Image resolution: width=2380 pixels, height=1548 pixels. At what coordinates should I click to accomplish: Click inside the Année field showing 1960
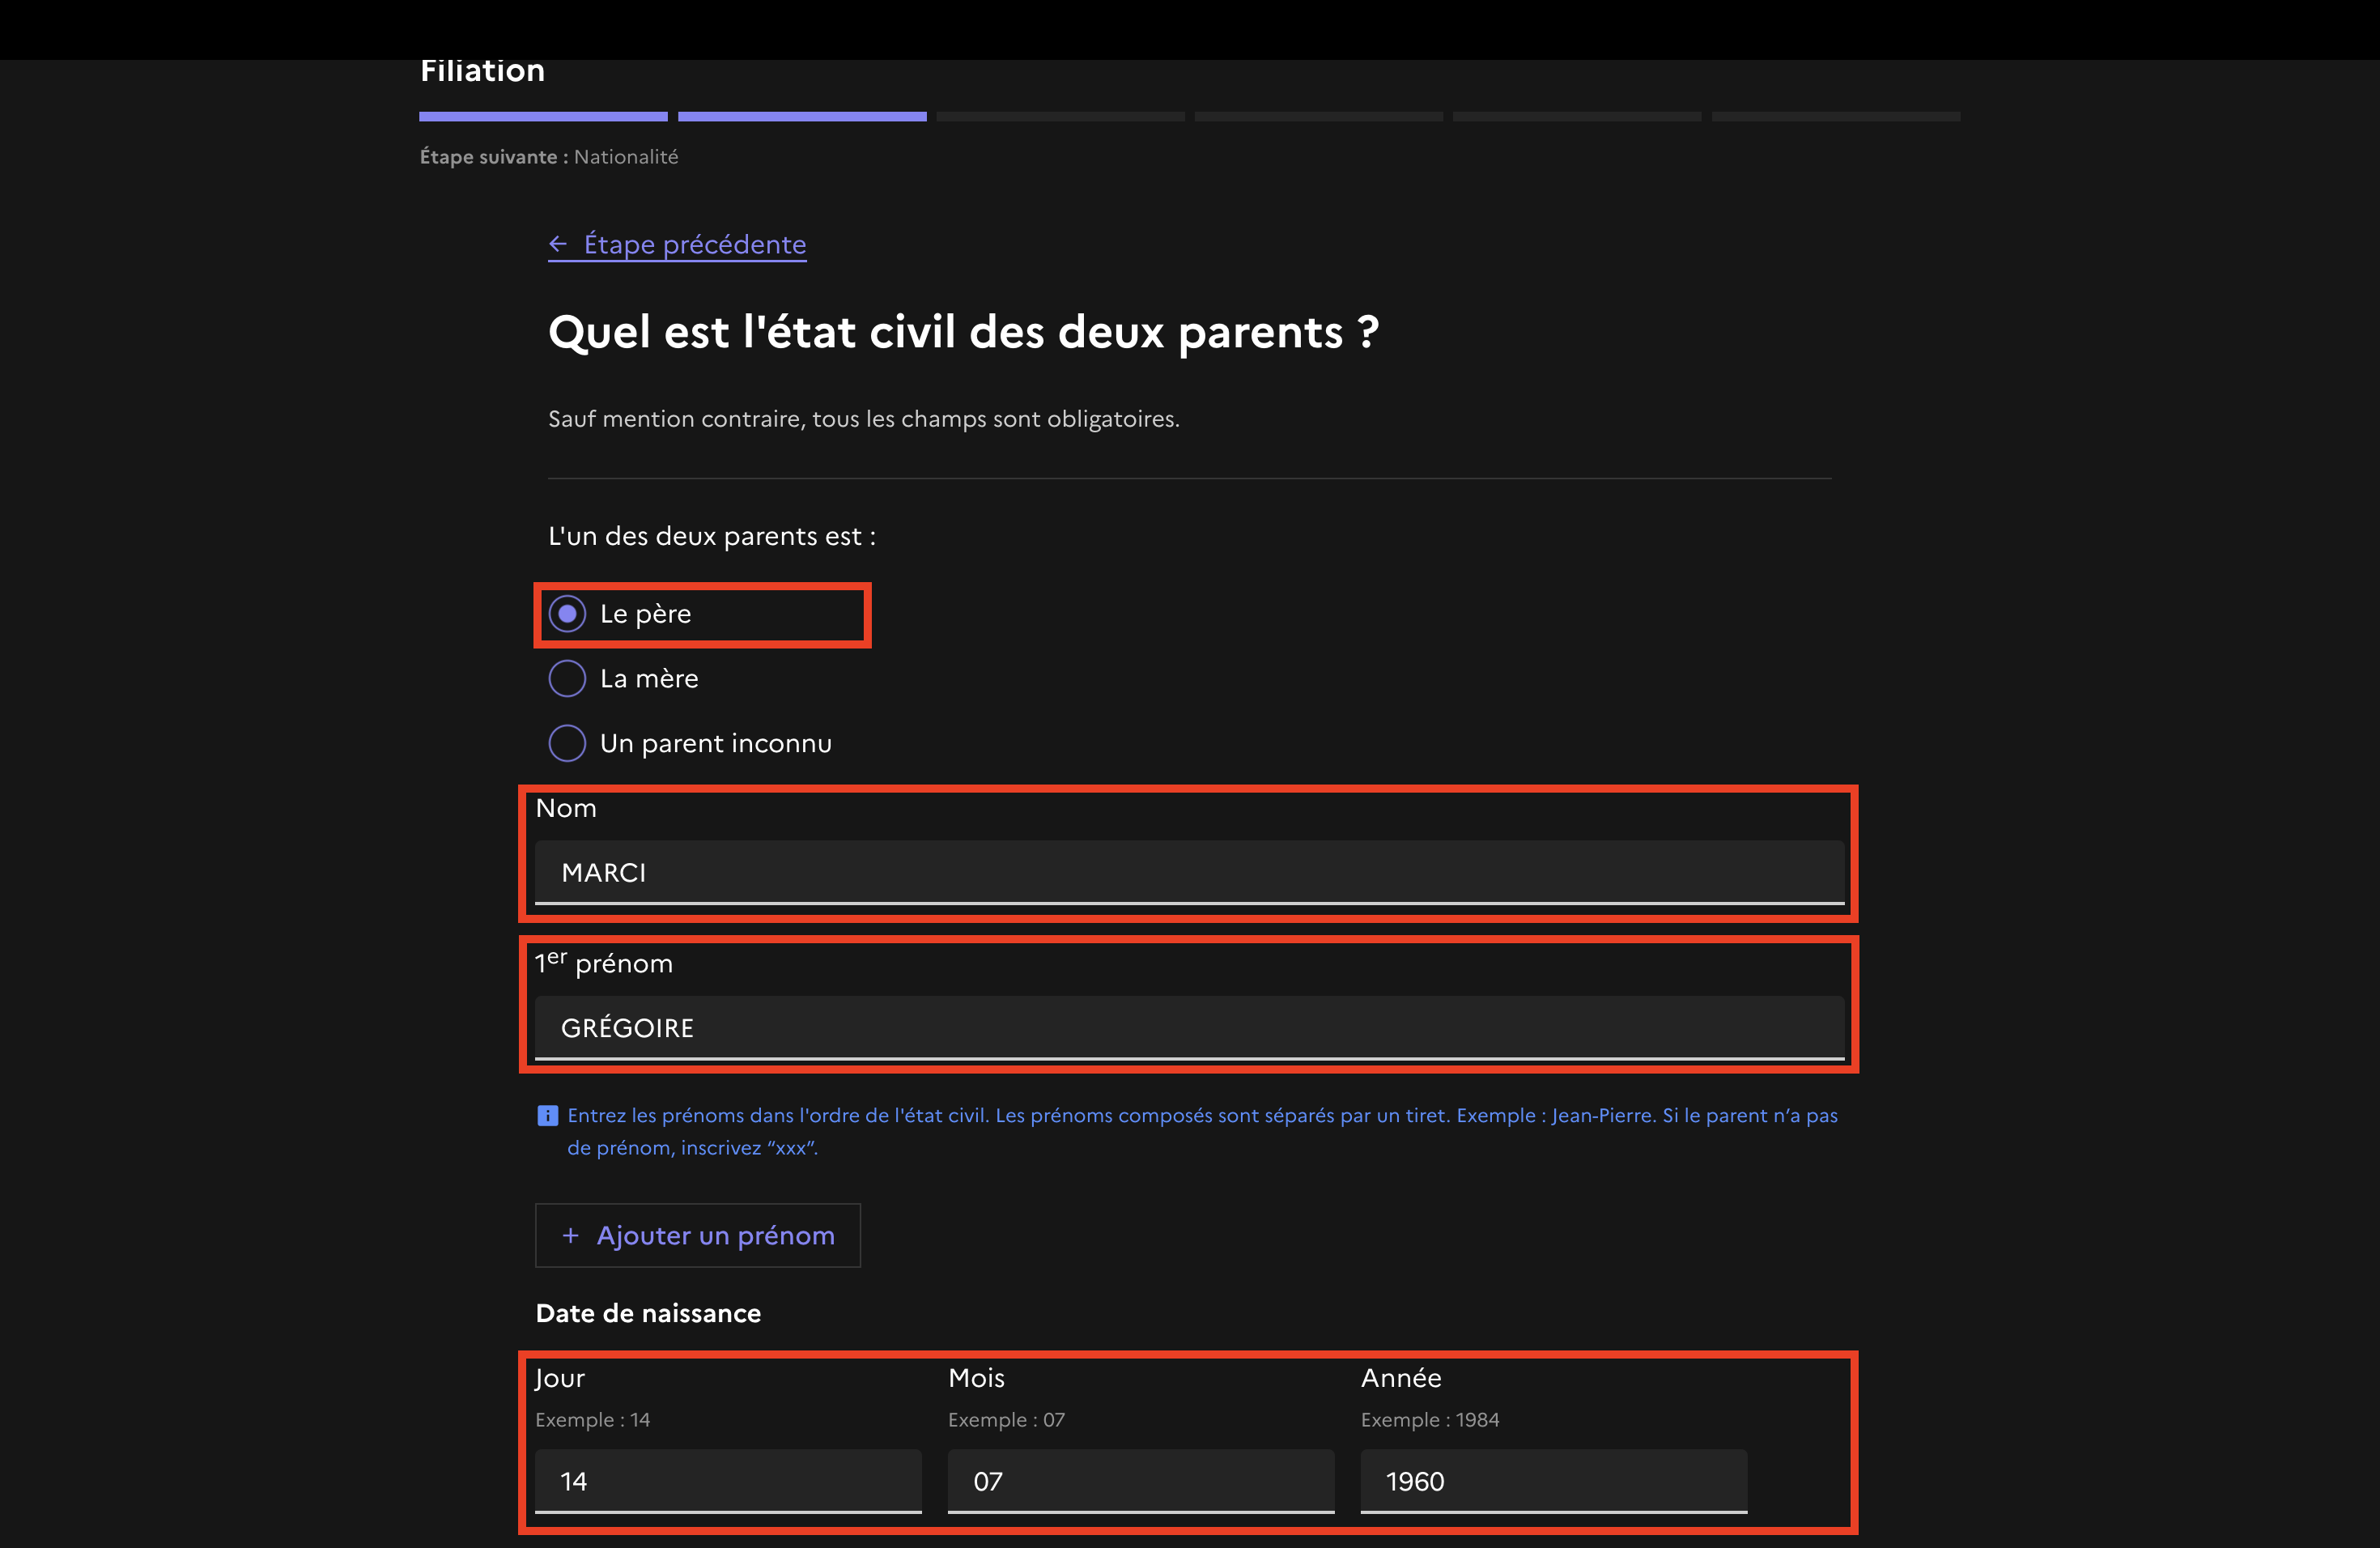pyautogui.click(x=1553, y=1481)
